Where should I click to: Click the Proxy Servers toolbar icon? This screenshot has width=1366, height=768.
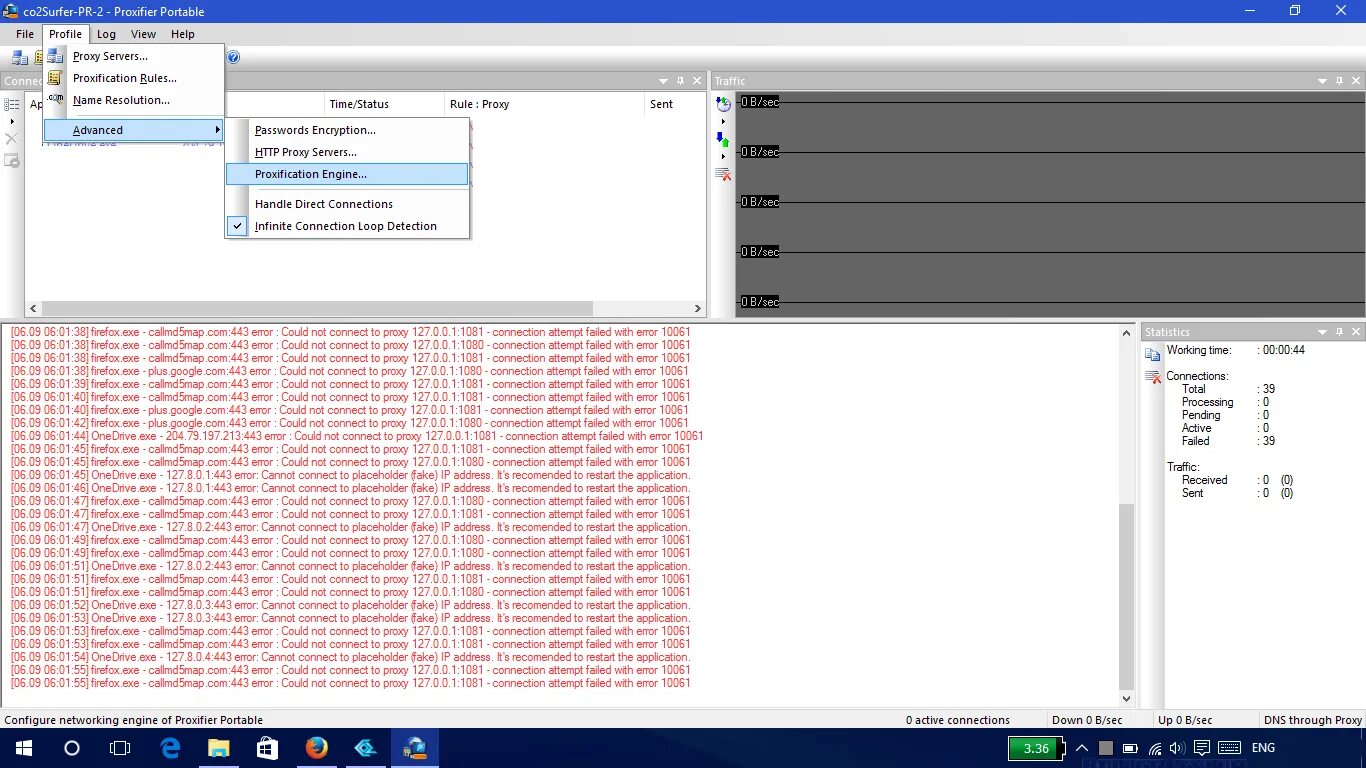pyautogui.click(x=19, y=57)
